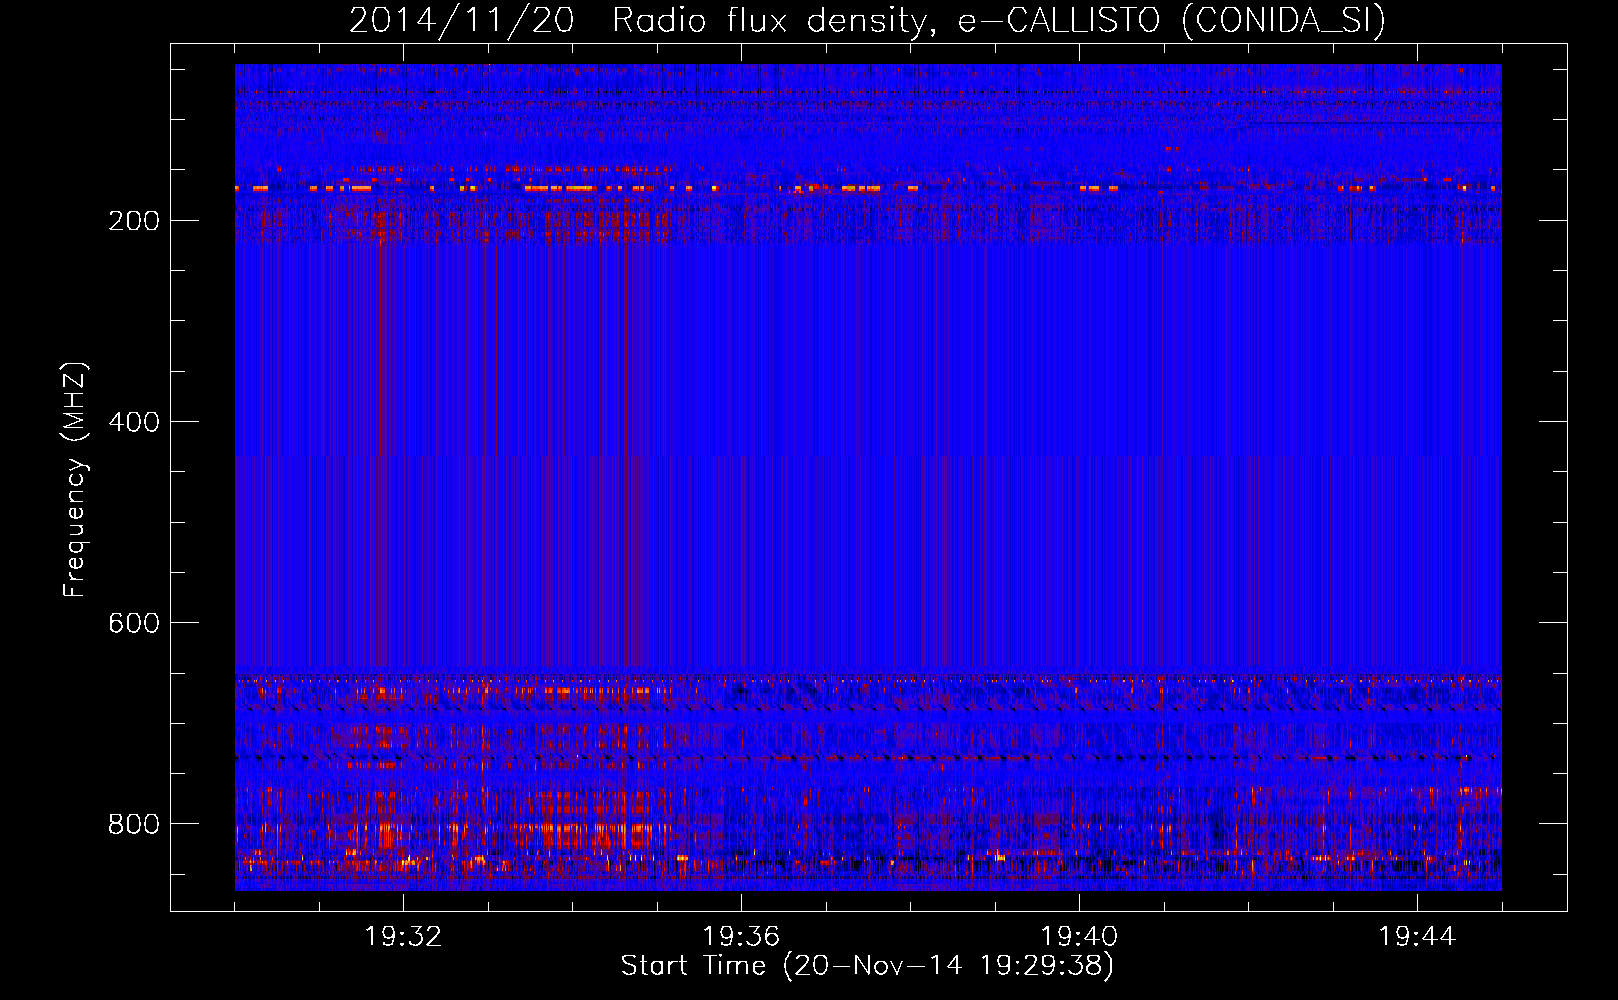Viewport: 1618px width, 1000px height.
Task: Click the 19:40 time axis label
Action: pyautogui.click(x=1079, y=937)
